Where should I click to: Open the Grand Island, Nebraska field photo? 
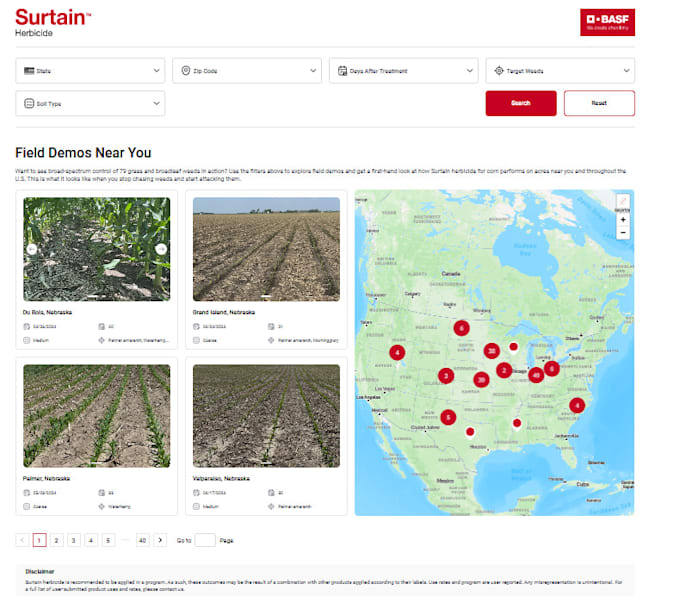(x=266, y=249)
